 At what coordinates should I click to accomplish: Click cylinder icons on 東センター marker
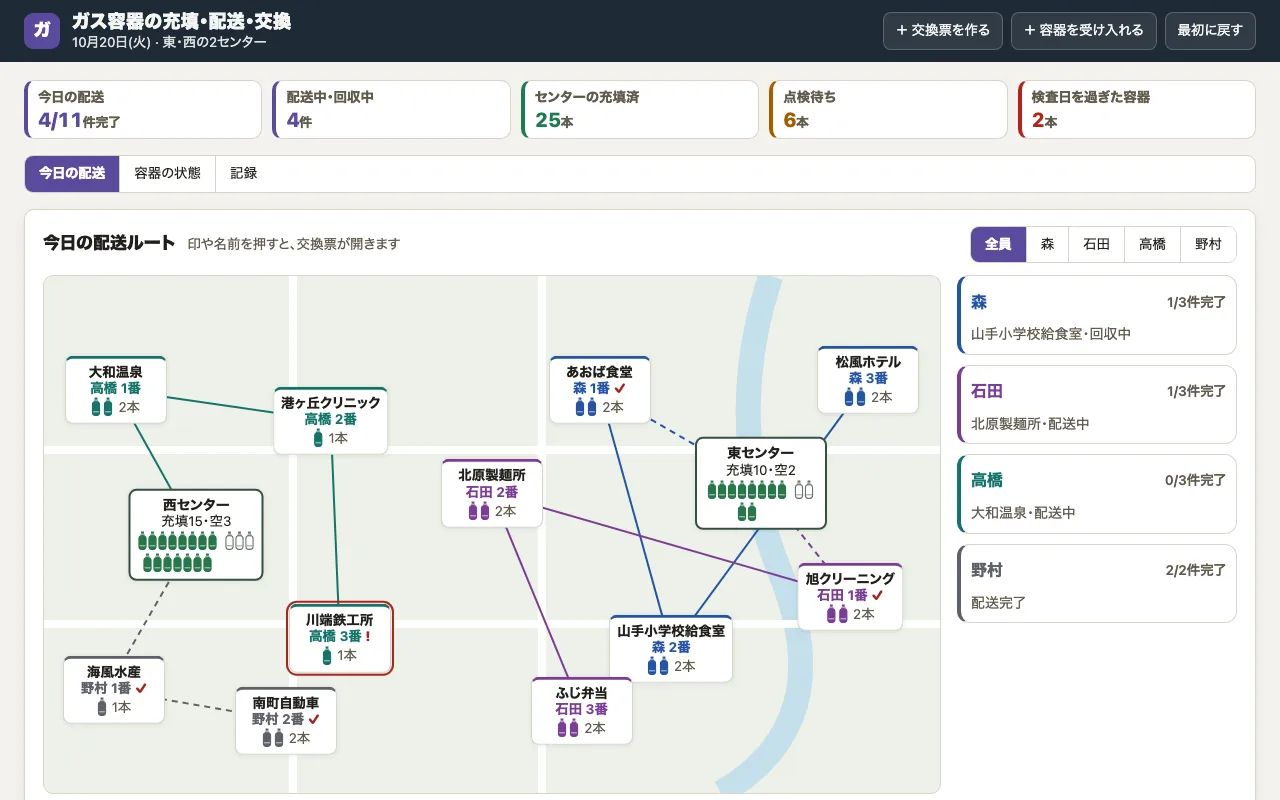click(761, 500)
